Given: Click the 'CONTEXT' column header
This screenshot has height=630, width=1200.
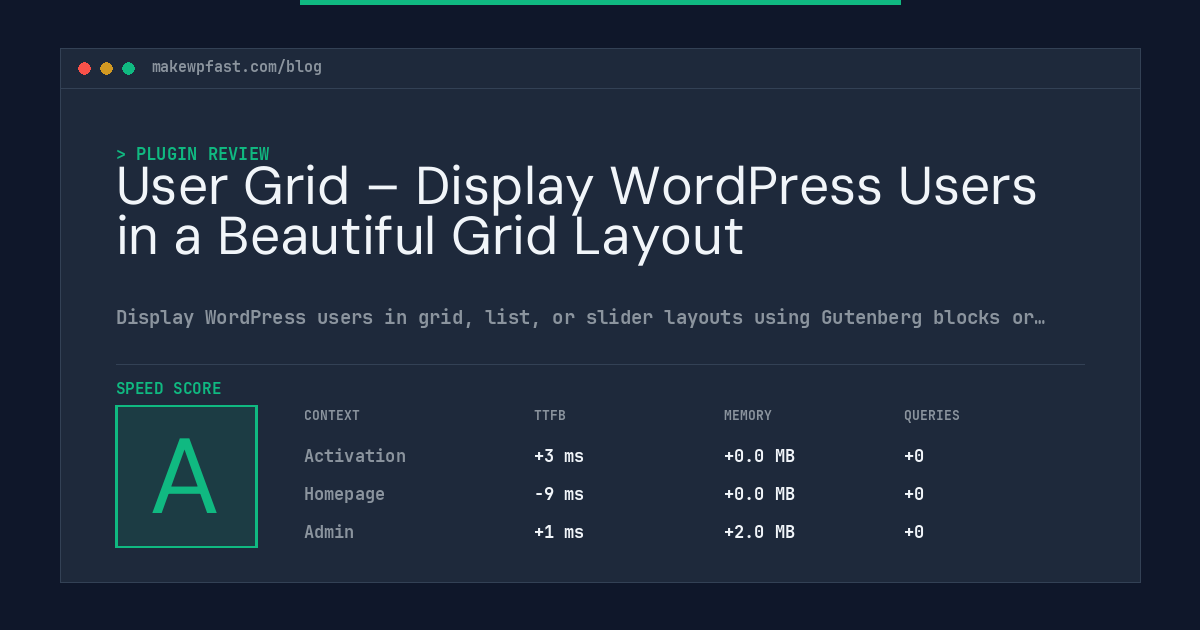Looking at the screenshot, I should pyautogui.click(x=332, y=416).
